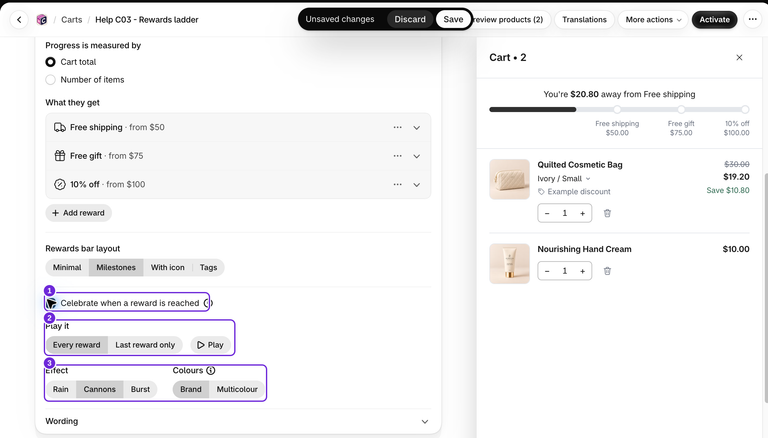Click the Nourishing Hand Cream product title
Screen dimensions: 768x438
[x=584, y=249]
